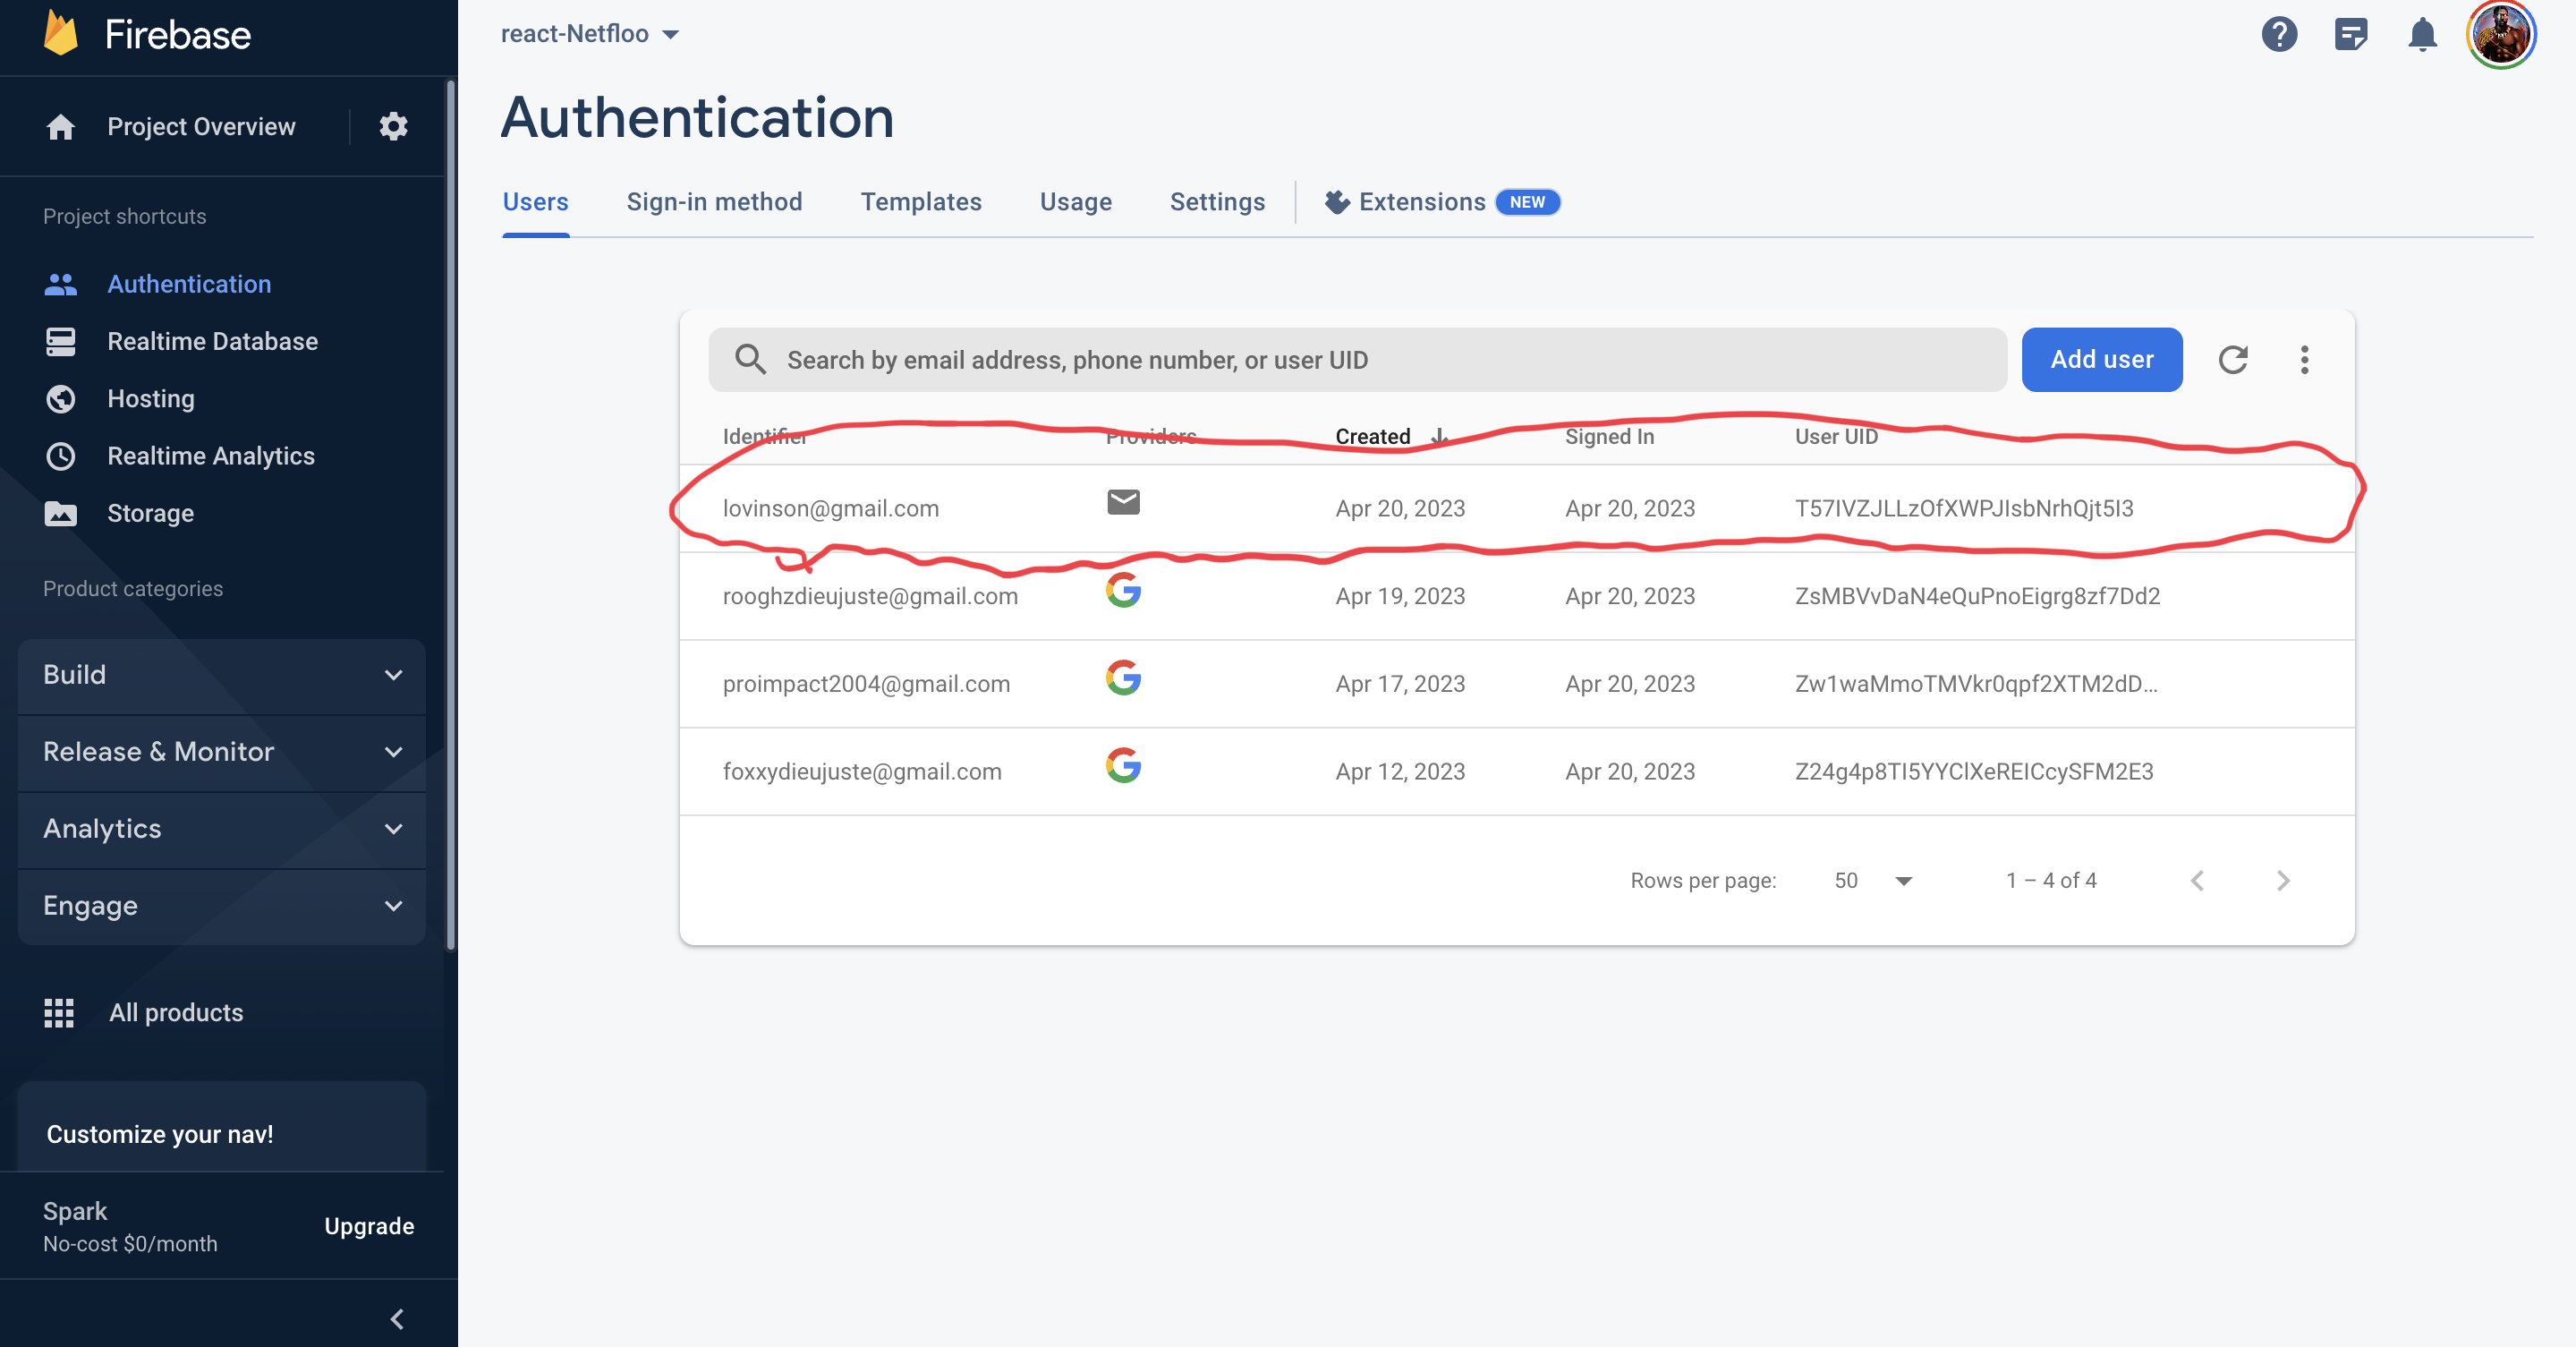Image resolution: width=2576 pixels, height=1347 pixels.
Task: Click the user account avatar
Action: 2500,35
